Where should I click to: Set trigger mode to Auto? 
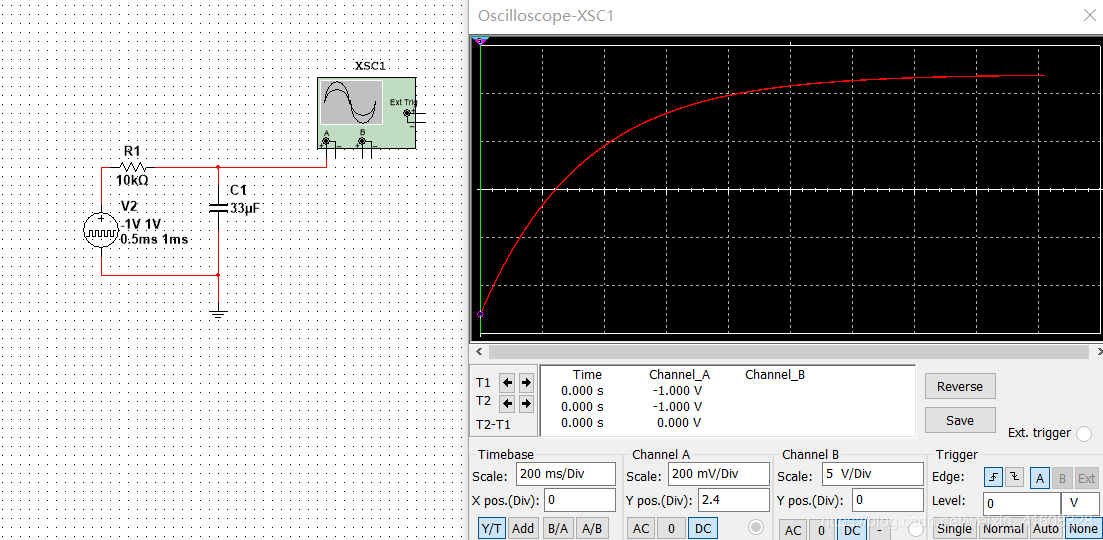point(1045,529)
